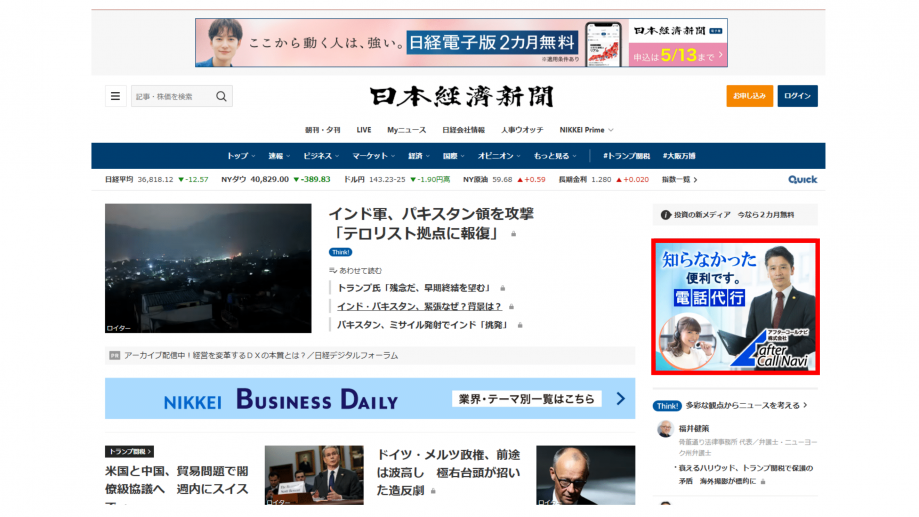Open the #大阪万博 hashtag link
This screenshot has width=919, height=517.
tap(679, 156)
